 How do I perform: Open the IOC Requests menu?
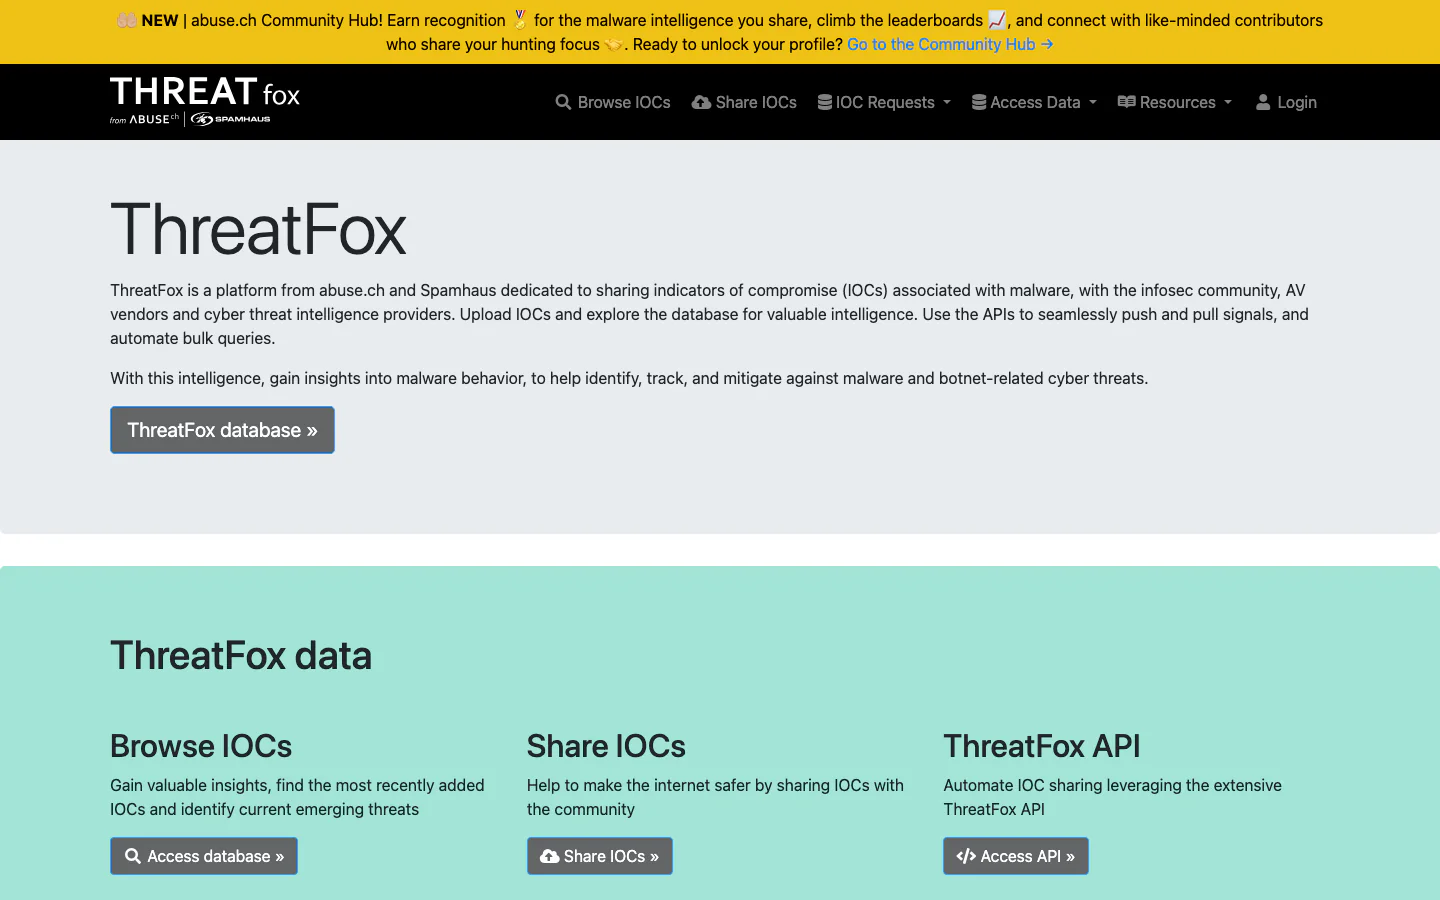click(x=884, y=102)
